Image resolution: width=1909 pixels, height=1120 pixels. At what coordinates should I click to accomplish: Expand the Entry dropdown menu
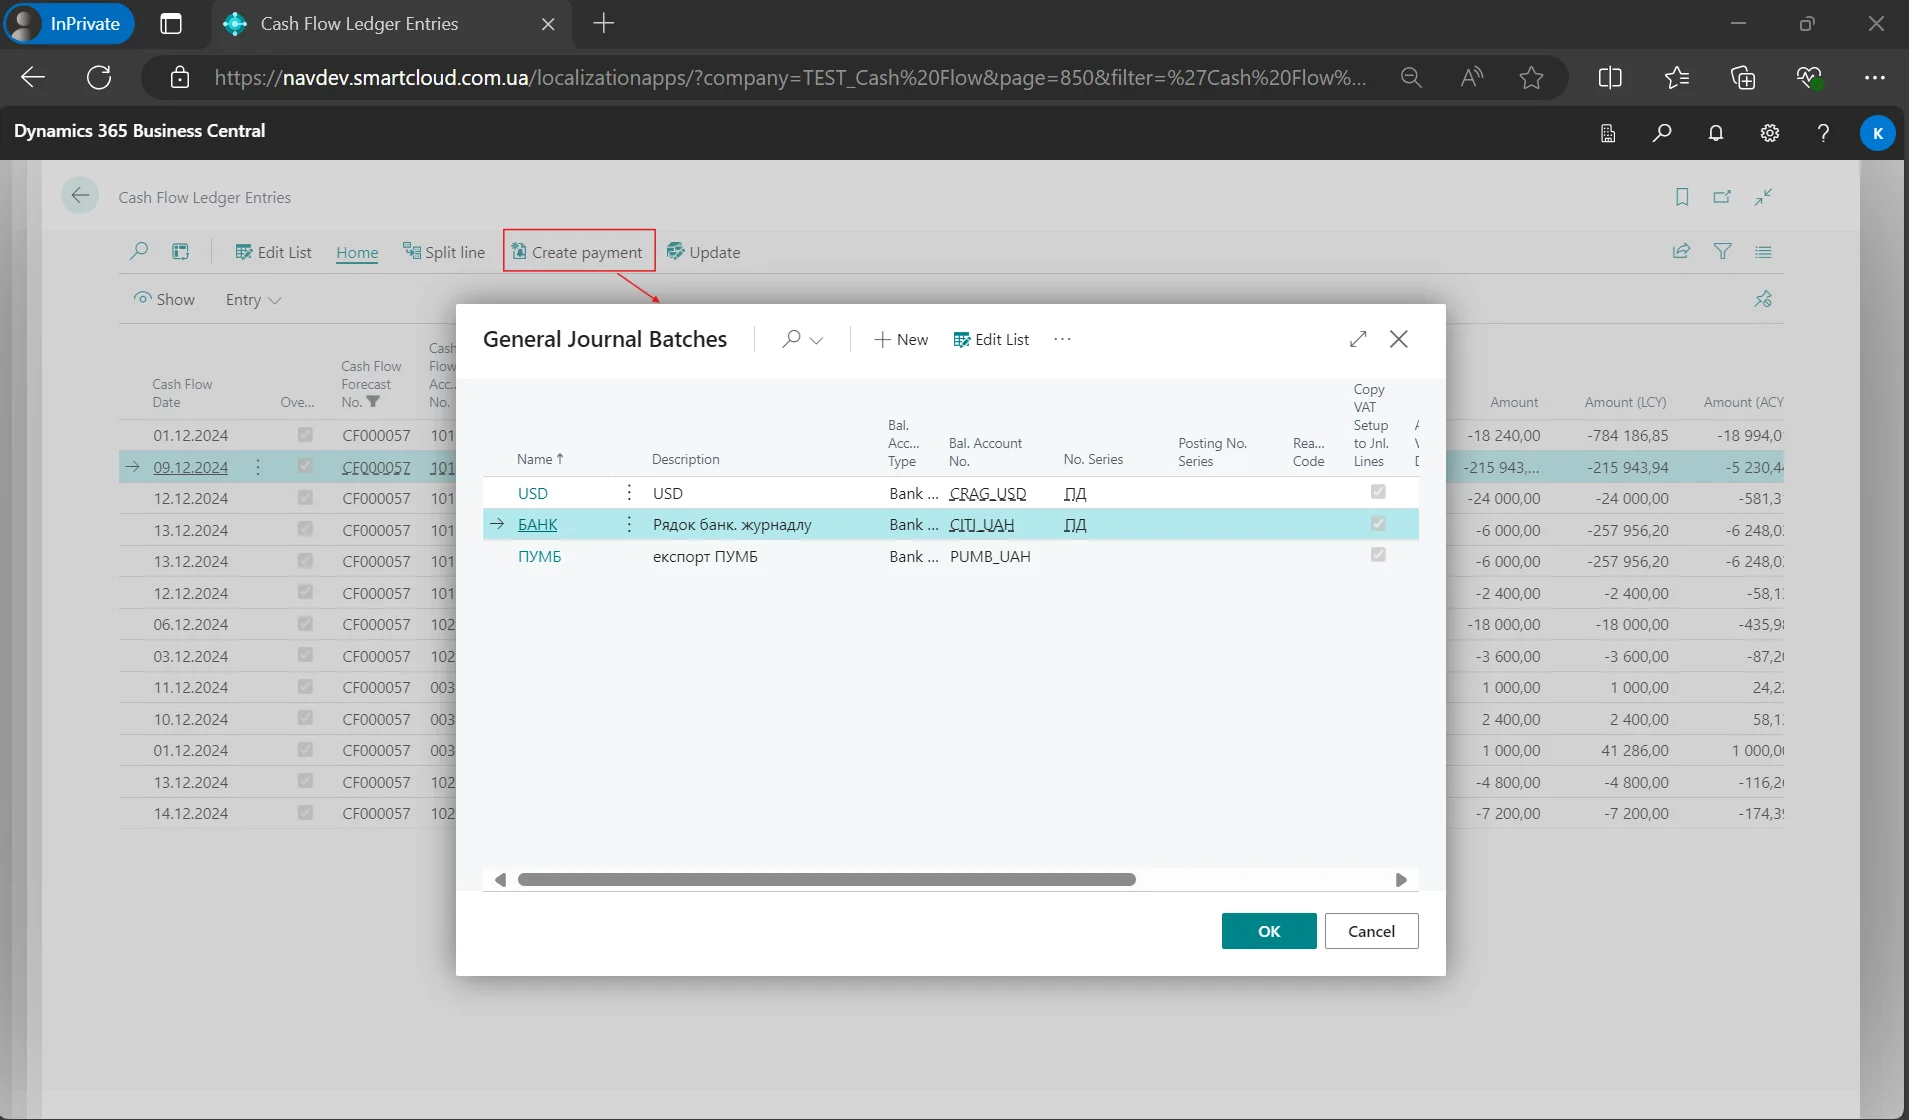[253, 300]
